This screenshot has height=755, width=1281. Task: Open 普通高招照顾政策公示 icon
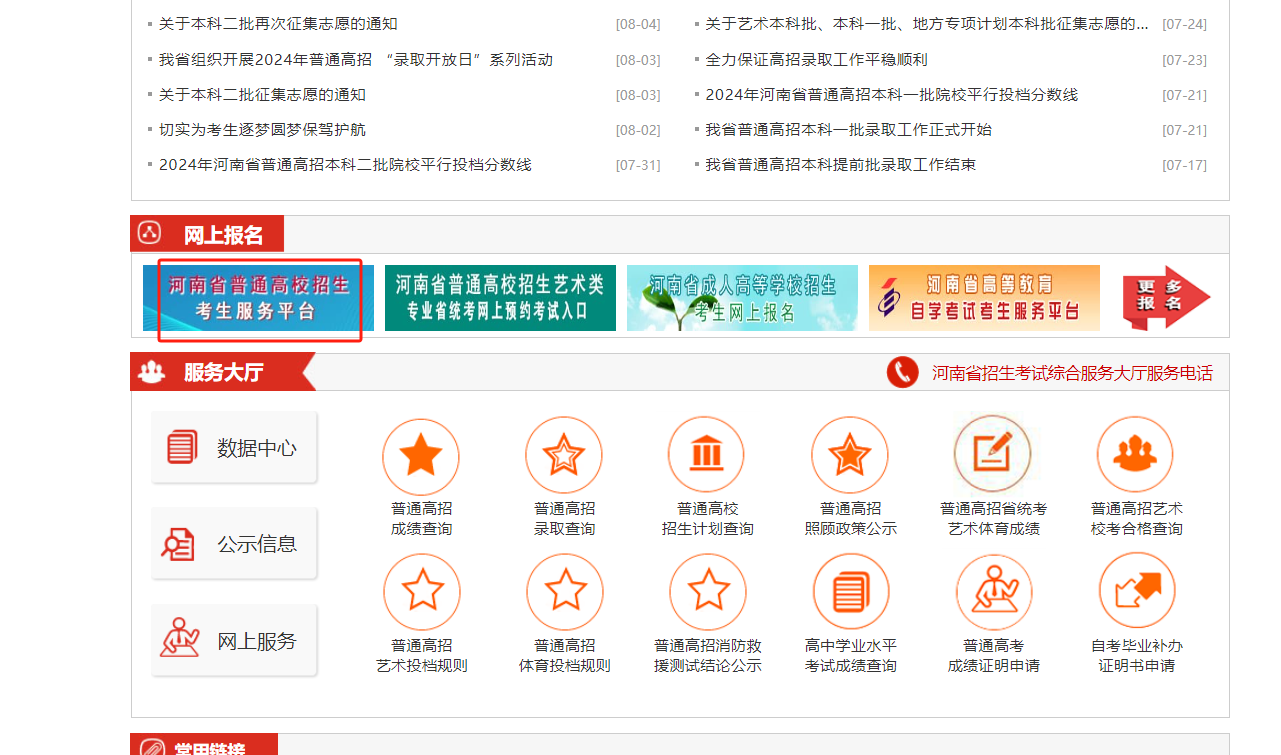(850, 456)
